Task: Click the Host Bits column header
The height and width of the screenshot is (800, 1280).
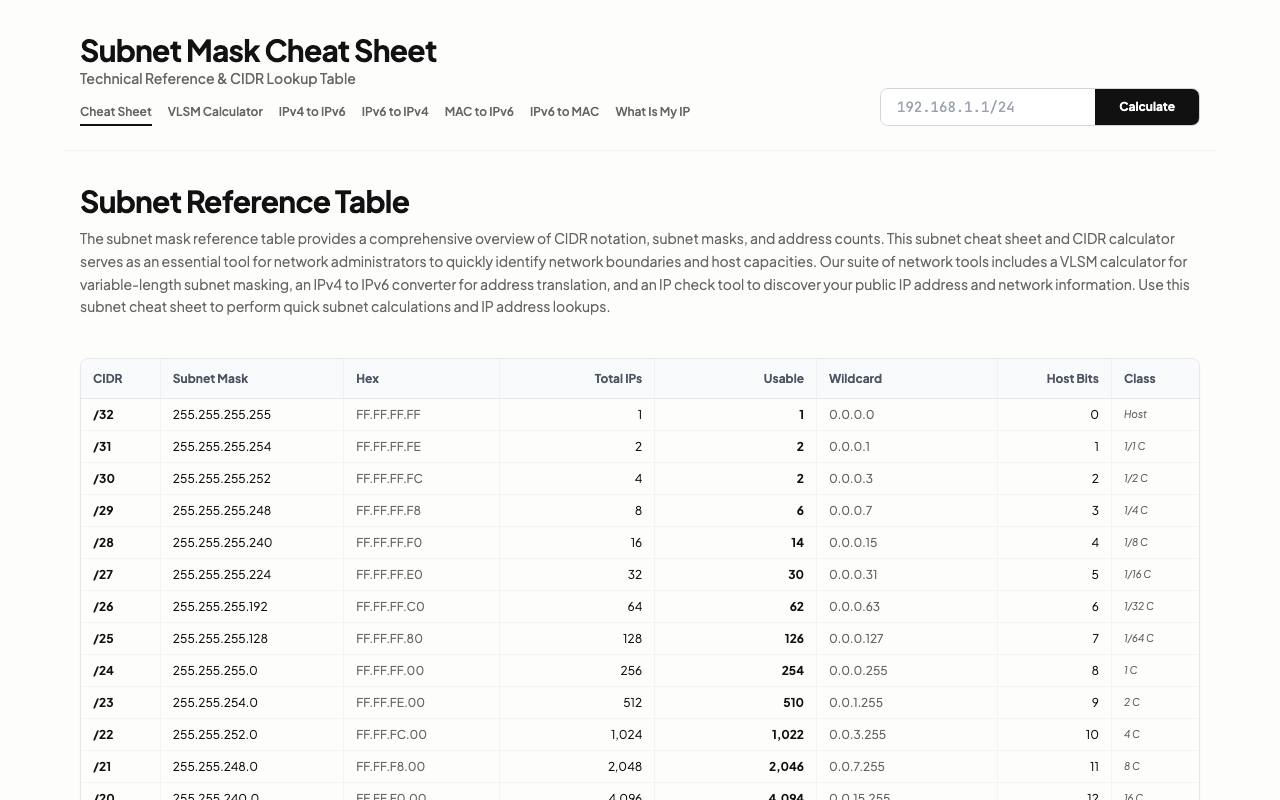Action: click(x=1054, y=379)
